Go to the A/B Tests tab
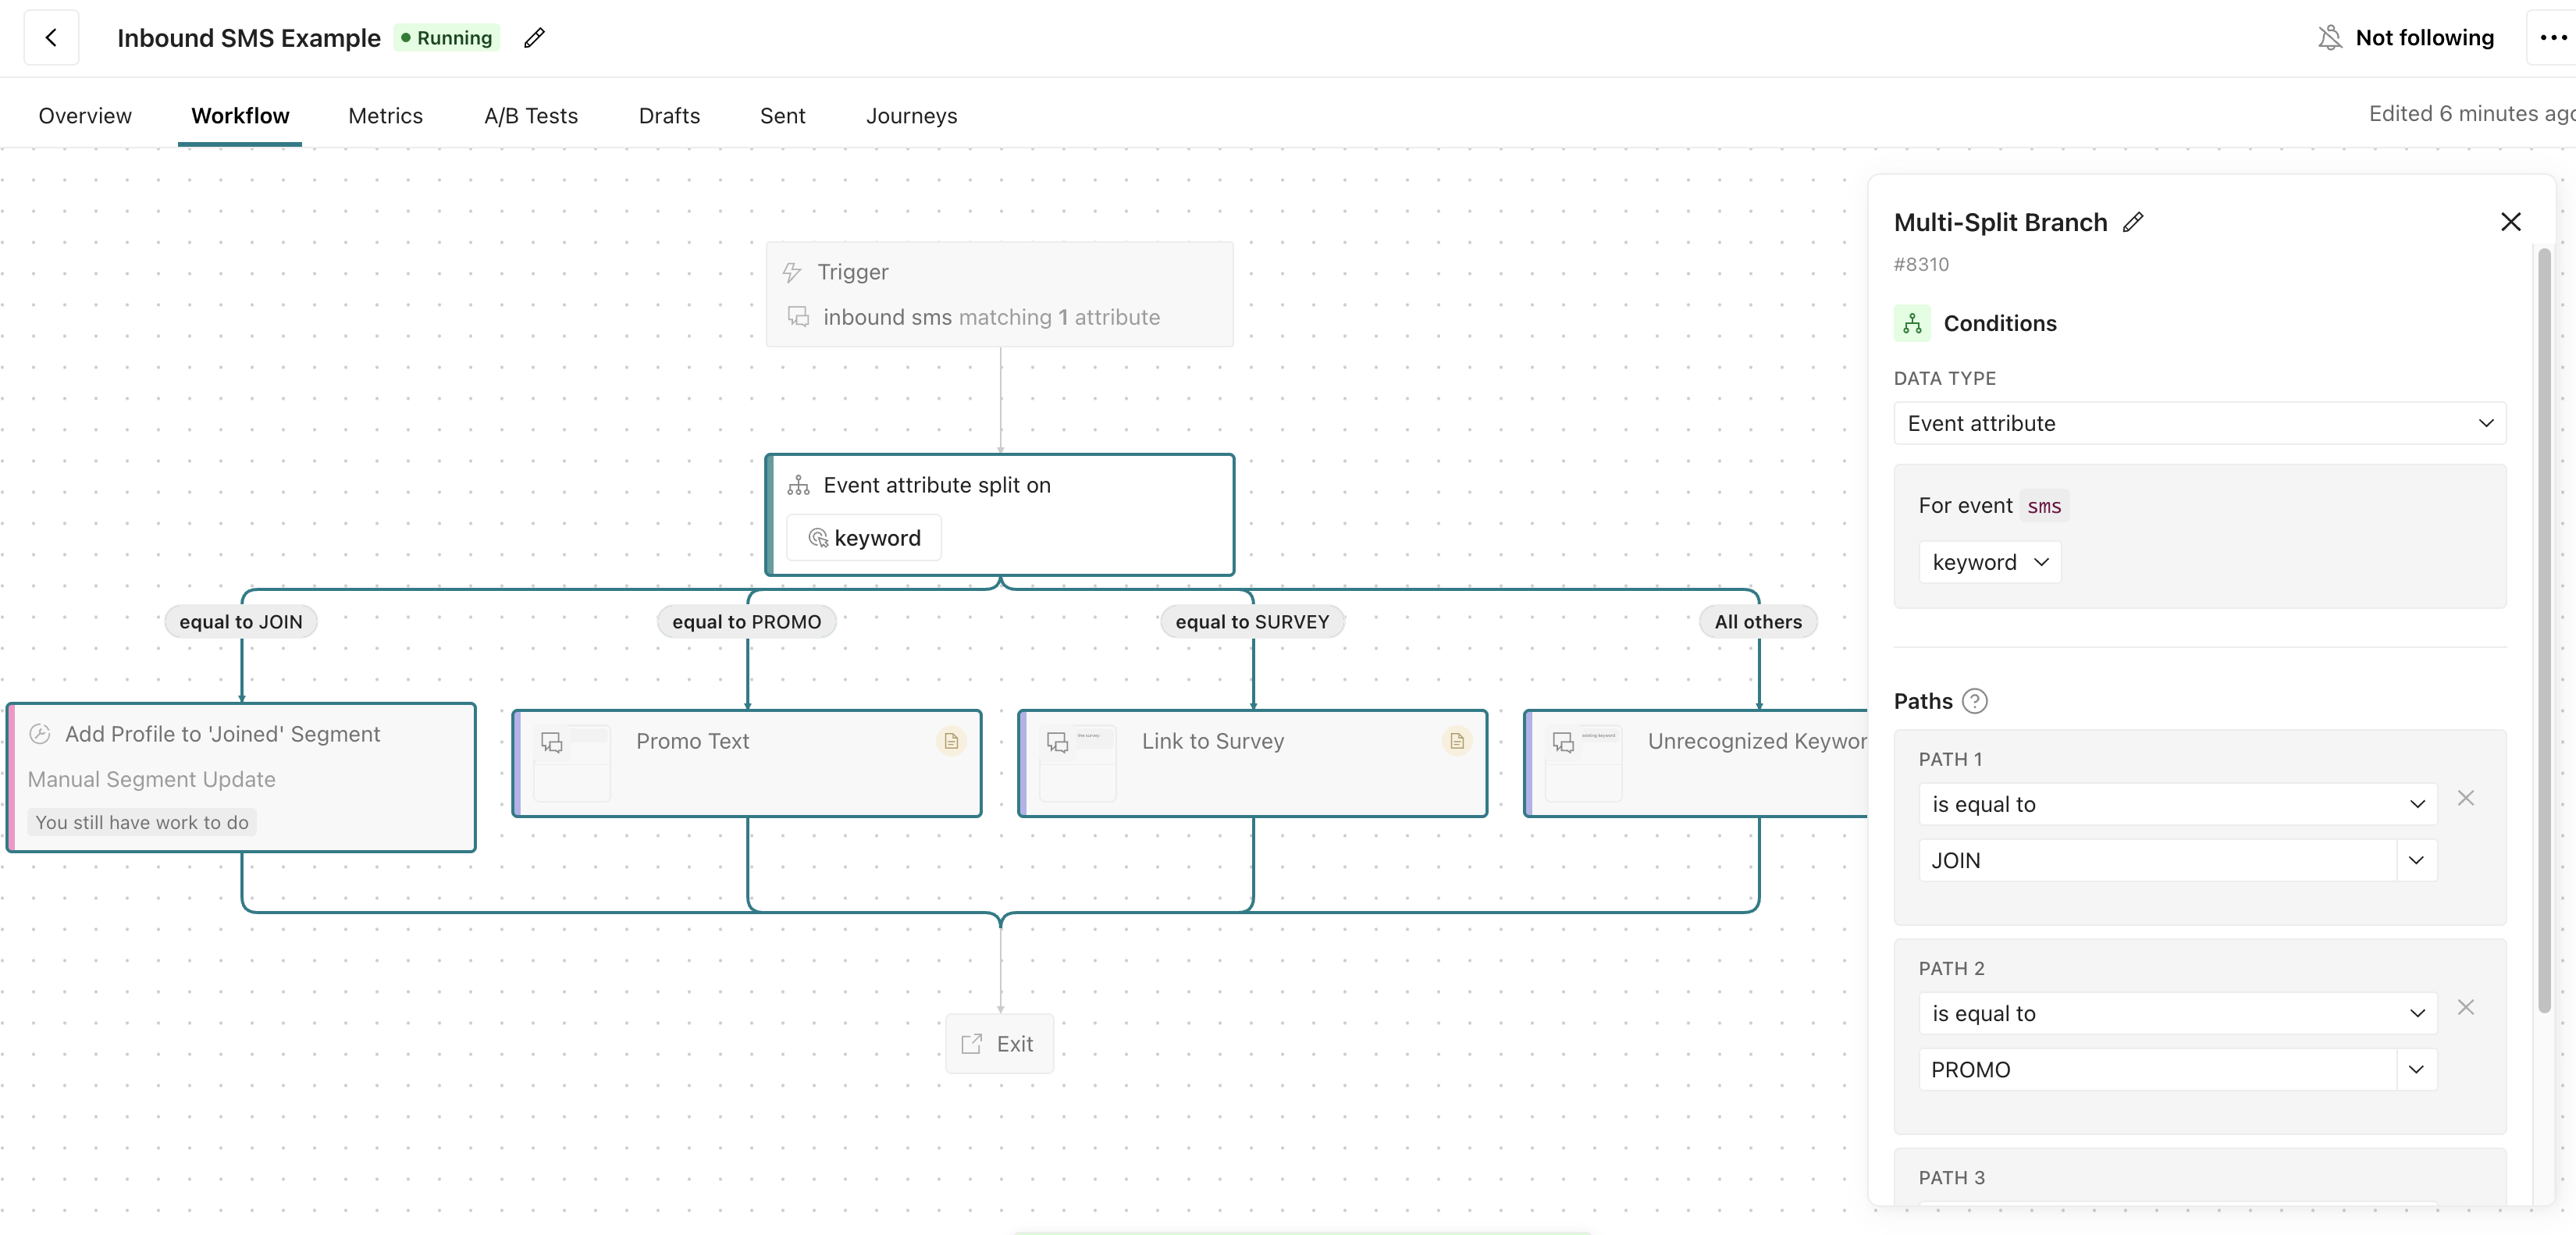This screenshot has width=2576, height=1235. pos(531,116)
